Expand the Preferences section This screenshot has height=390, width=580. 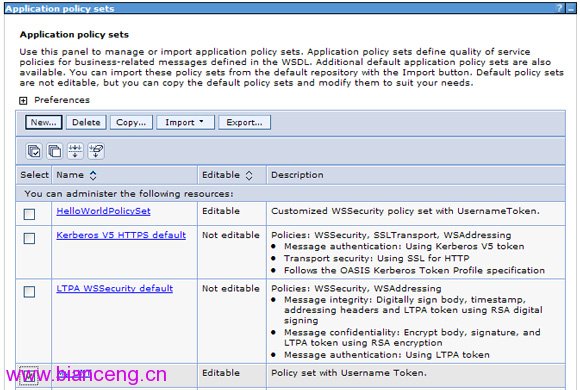(23, 101)
